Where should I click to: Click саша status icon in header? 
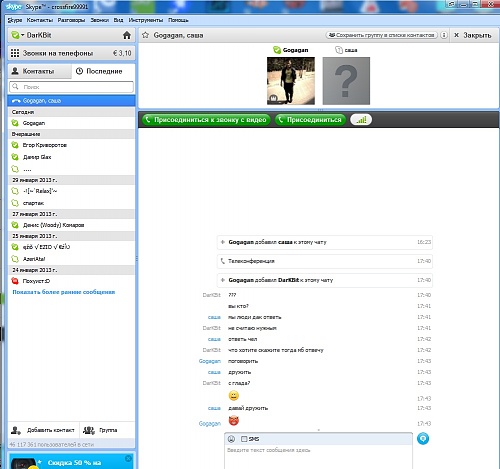point(339,50)
